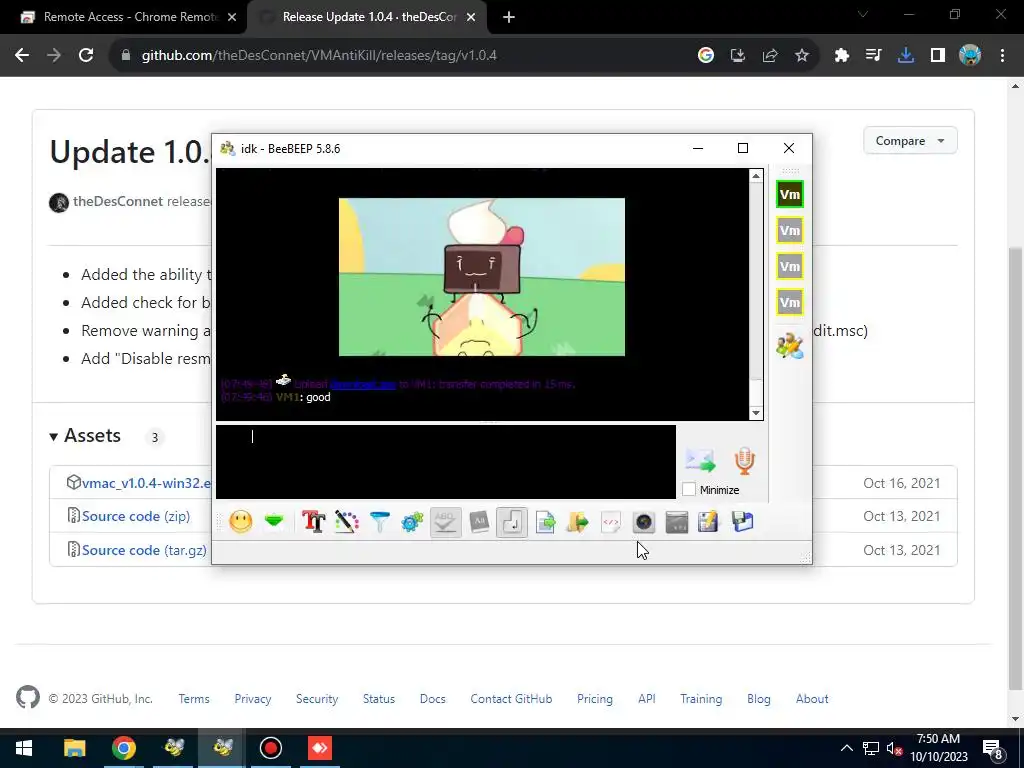1024x768 pixels.
Task: Open the media controls music-list icon
Action: (x=874, y=56)
